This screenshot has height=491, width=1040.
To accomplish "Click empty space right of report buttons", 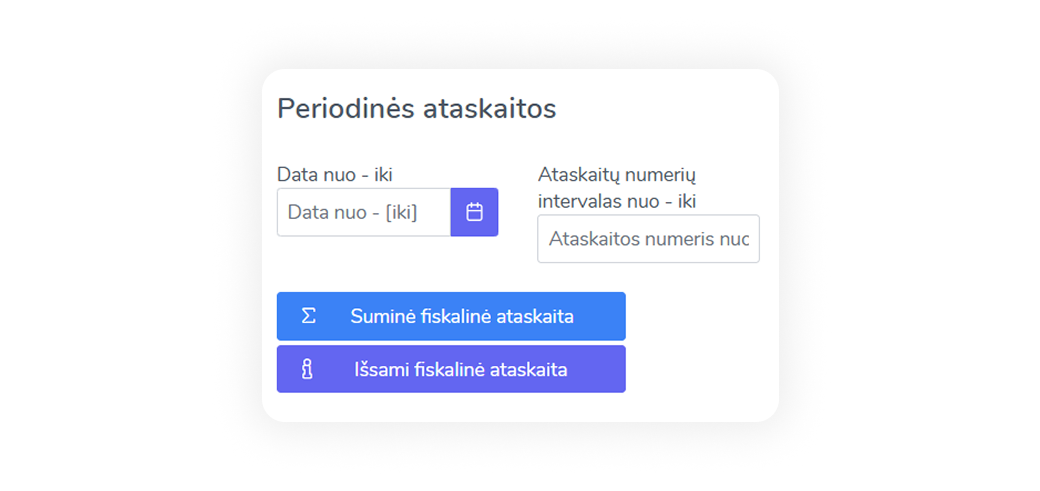I will (700, 342).
